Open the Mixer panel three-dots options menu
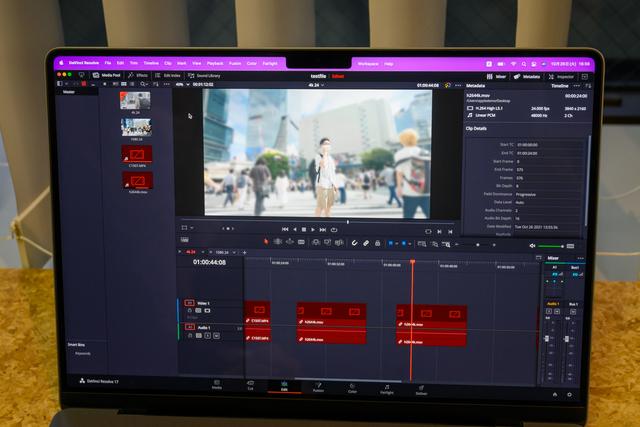Image resolution: width=640 pixels, height=427 pixels. point(580,258)
